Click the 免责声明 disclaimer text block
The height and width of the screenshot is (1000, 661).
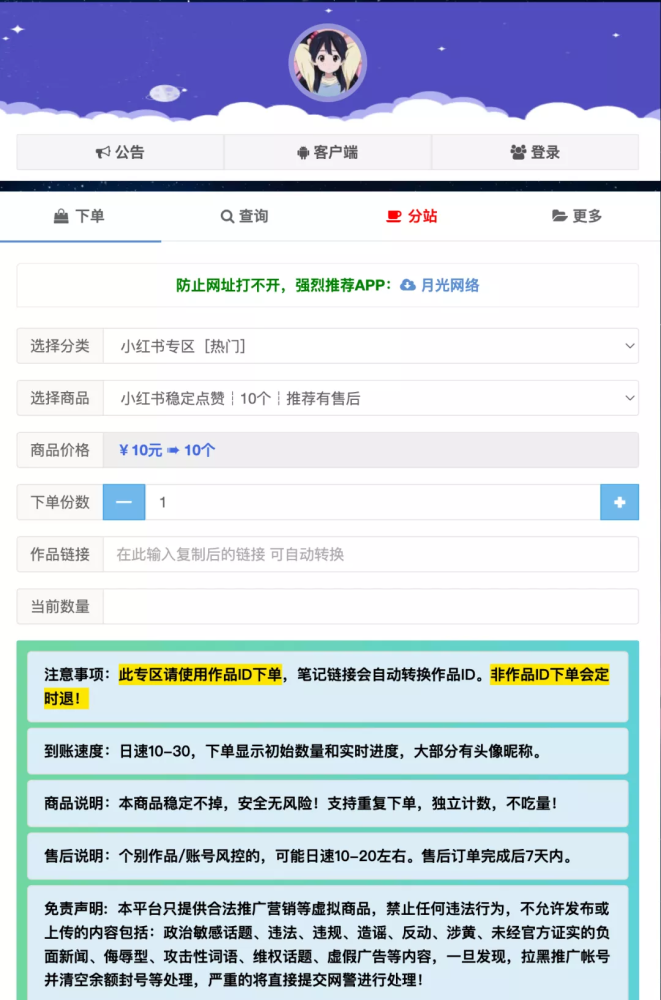tap(327, 944)
